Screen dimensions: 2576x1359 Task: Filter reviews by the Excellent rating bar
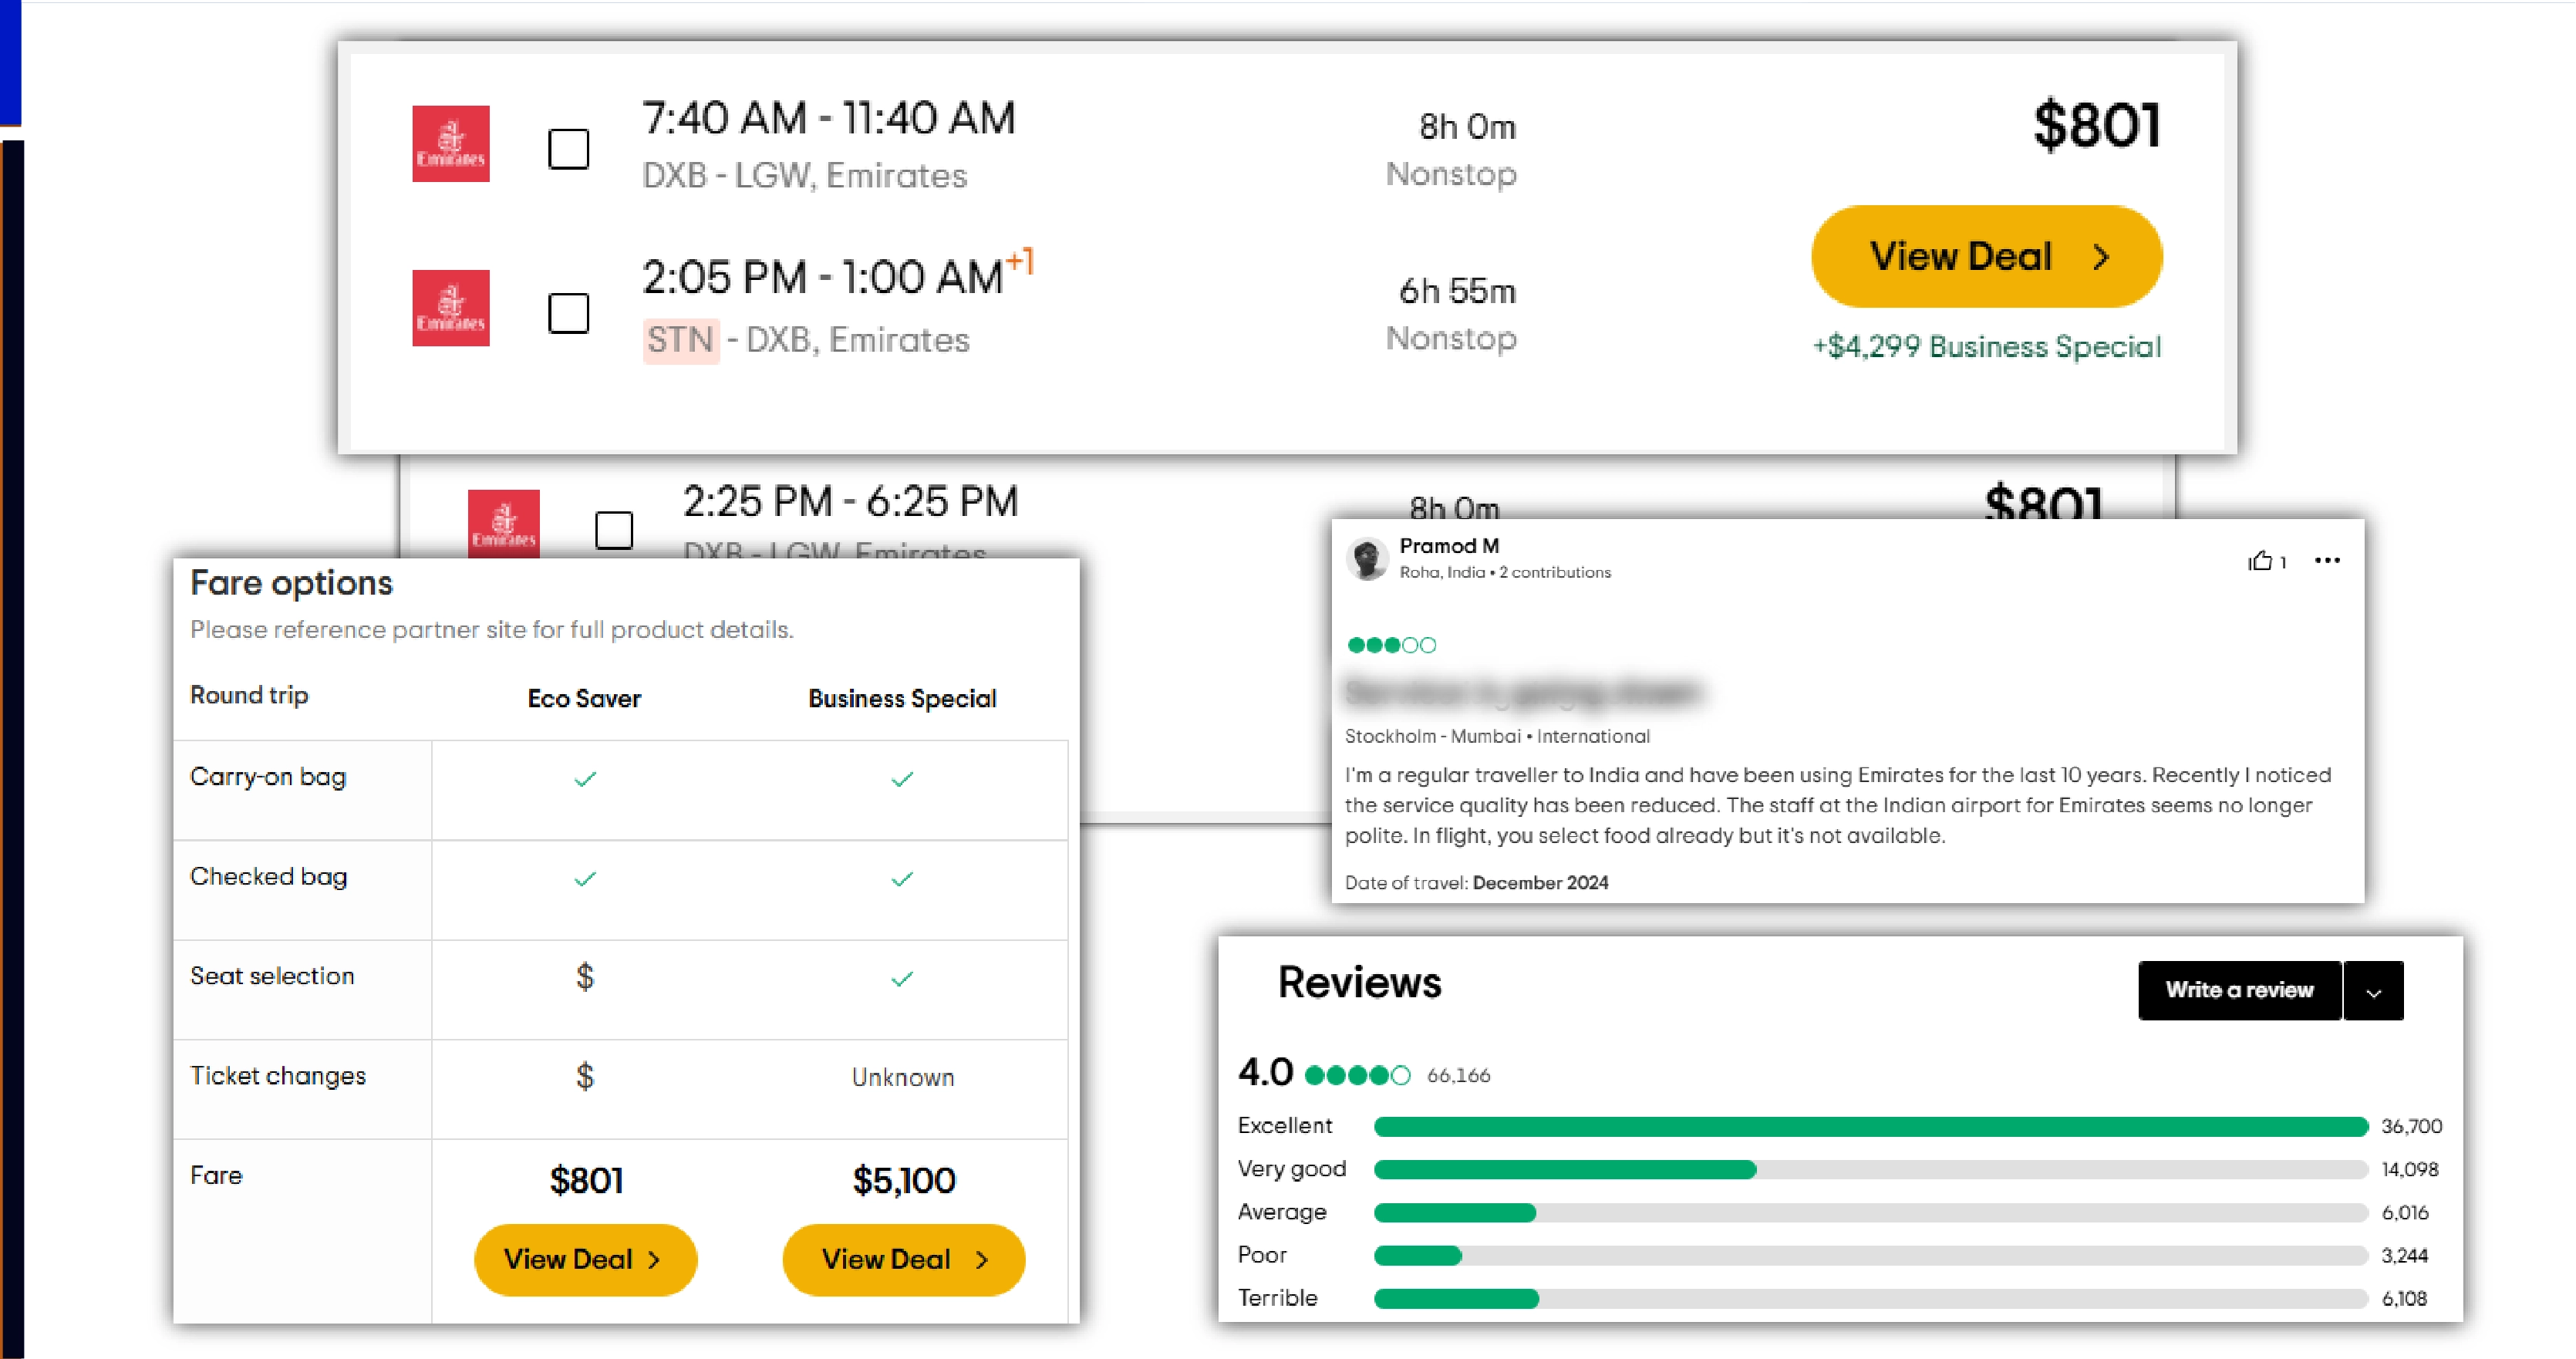pos(1871,1127)
